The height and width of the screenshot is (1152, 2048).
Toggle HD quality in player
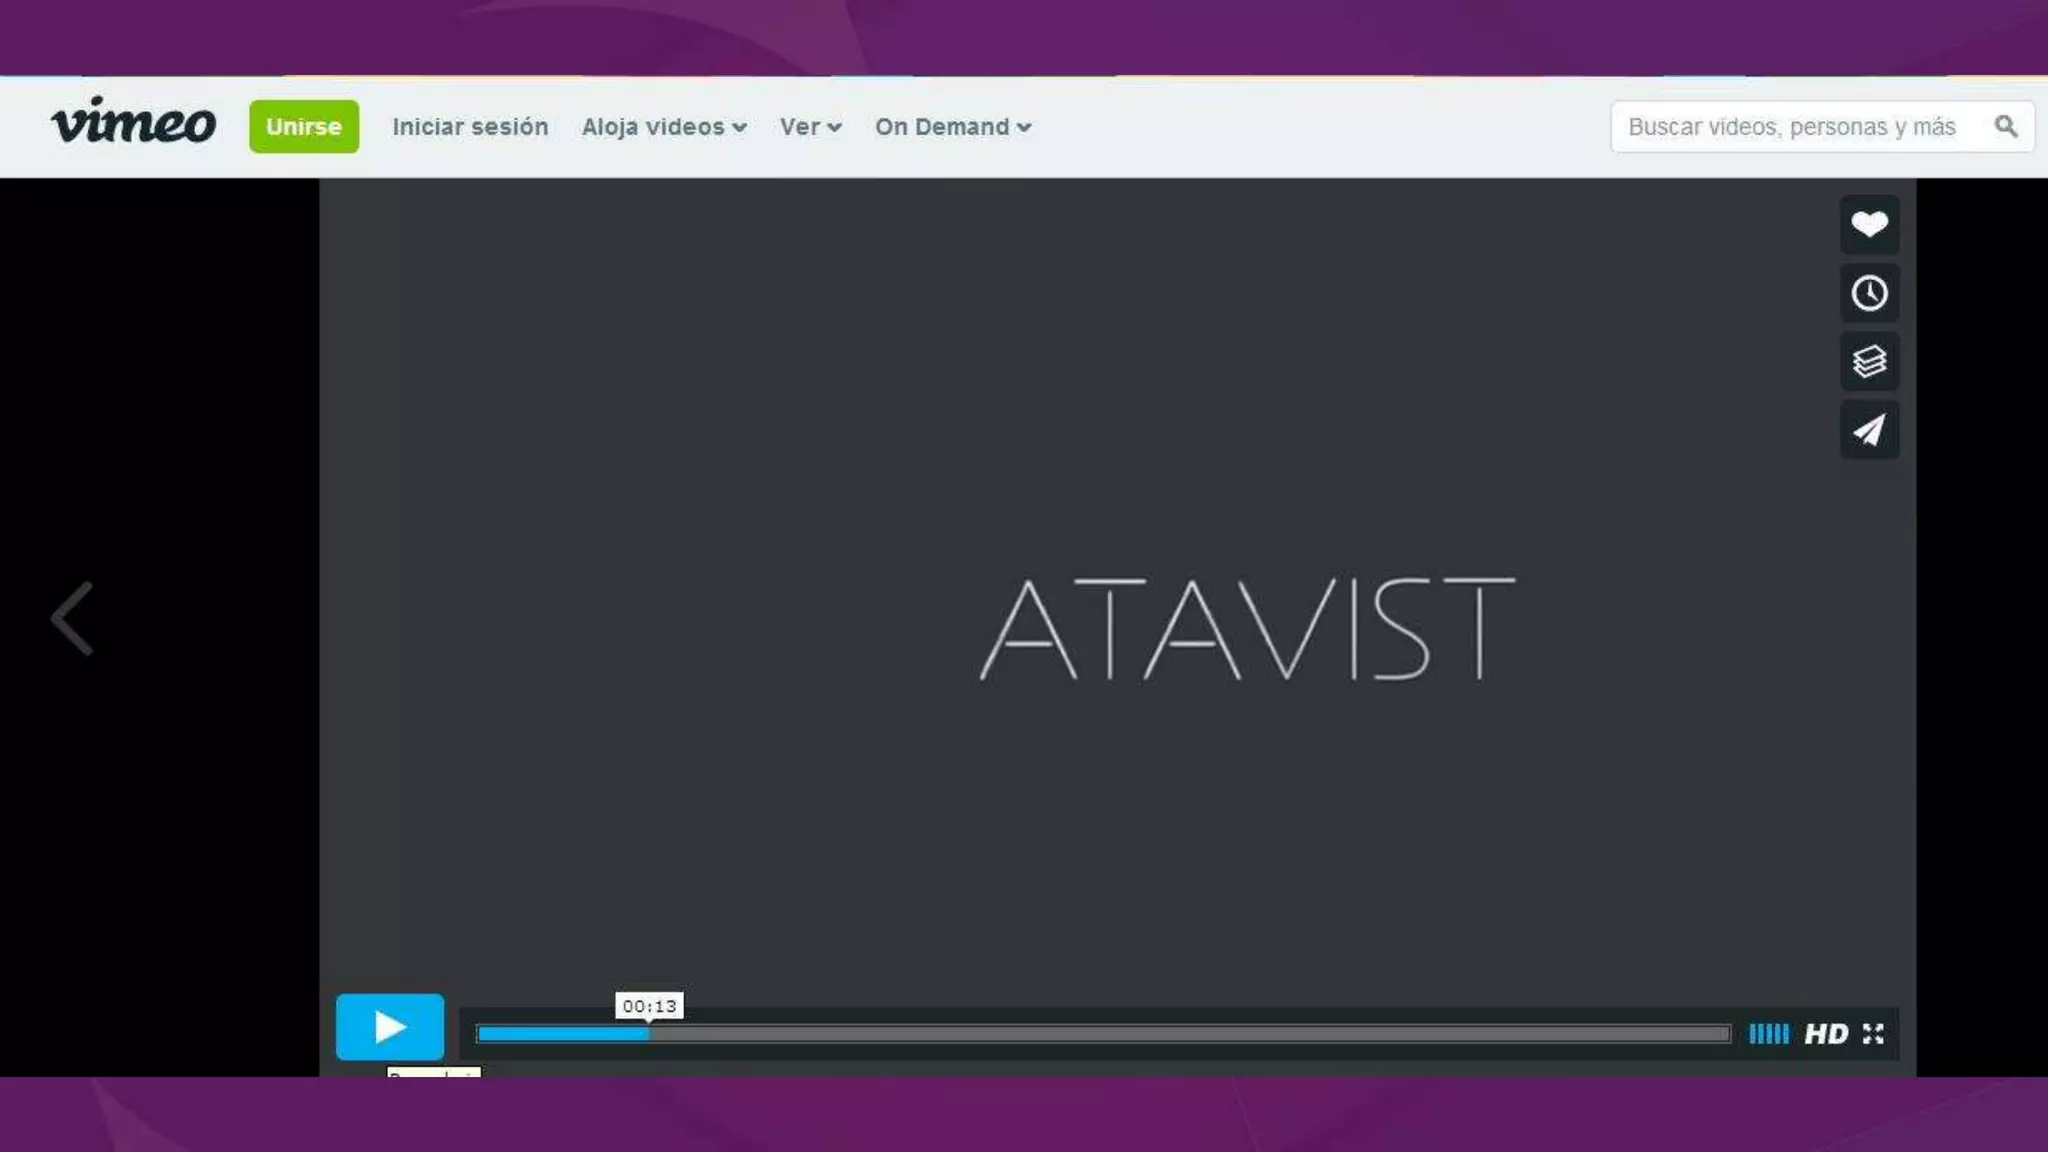1825,1034
